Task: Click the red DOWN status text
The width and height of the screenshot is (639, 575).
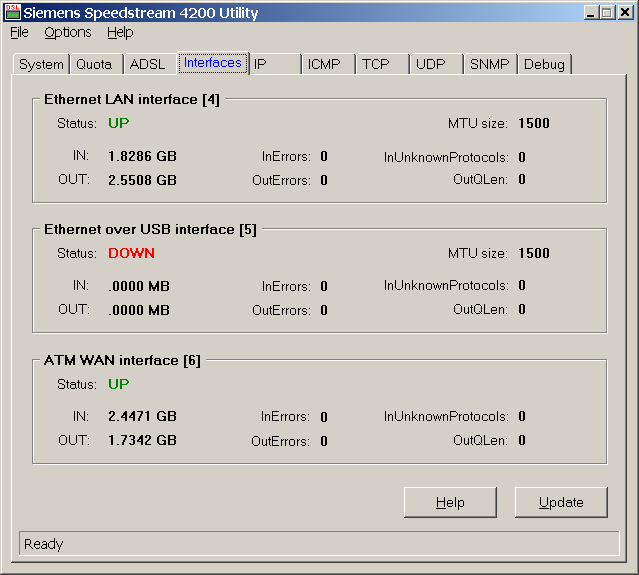Action: [131, 253]
